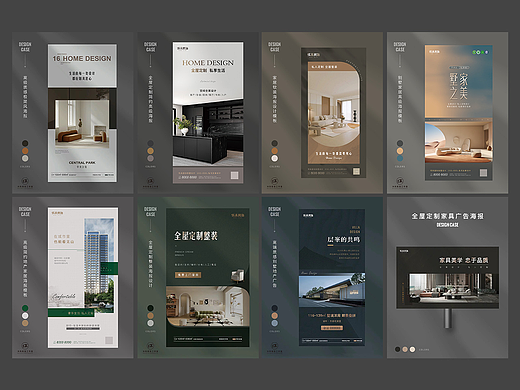Open the "16 HOME DESIGN" poster
The width and height of the screenshot is (520, 390).
tap(82, 113)
